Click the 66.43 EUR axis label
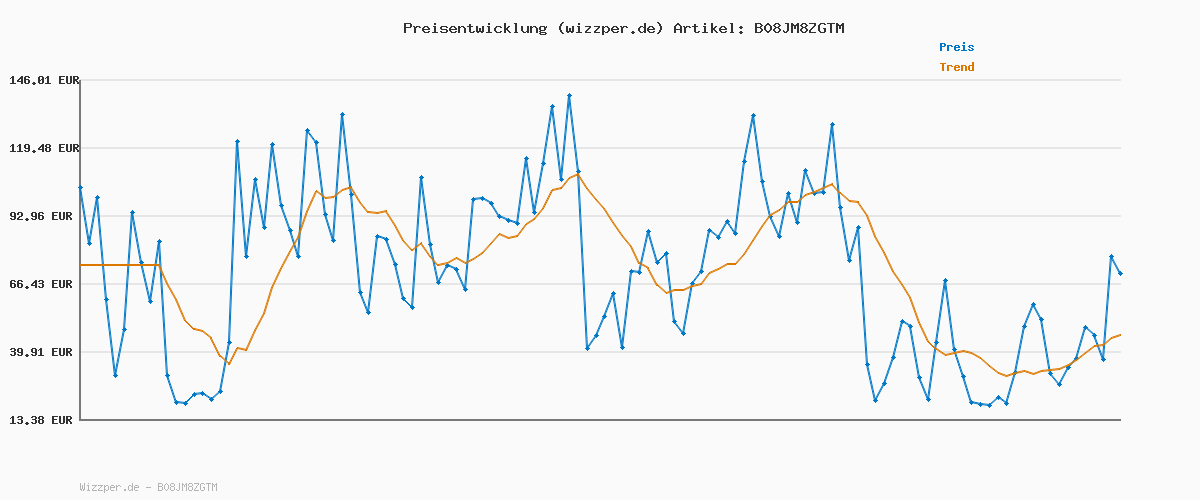 42,284
